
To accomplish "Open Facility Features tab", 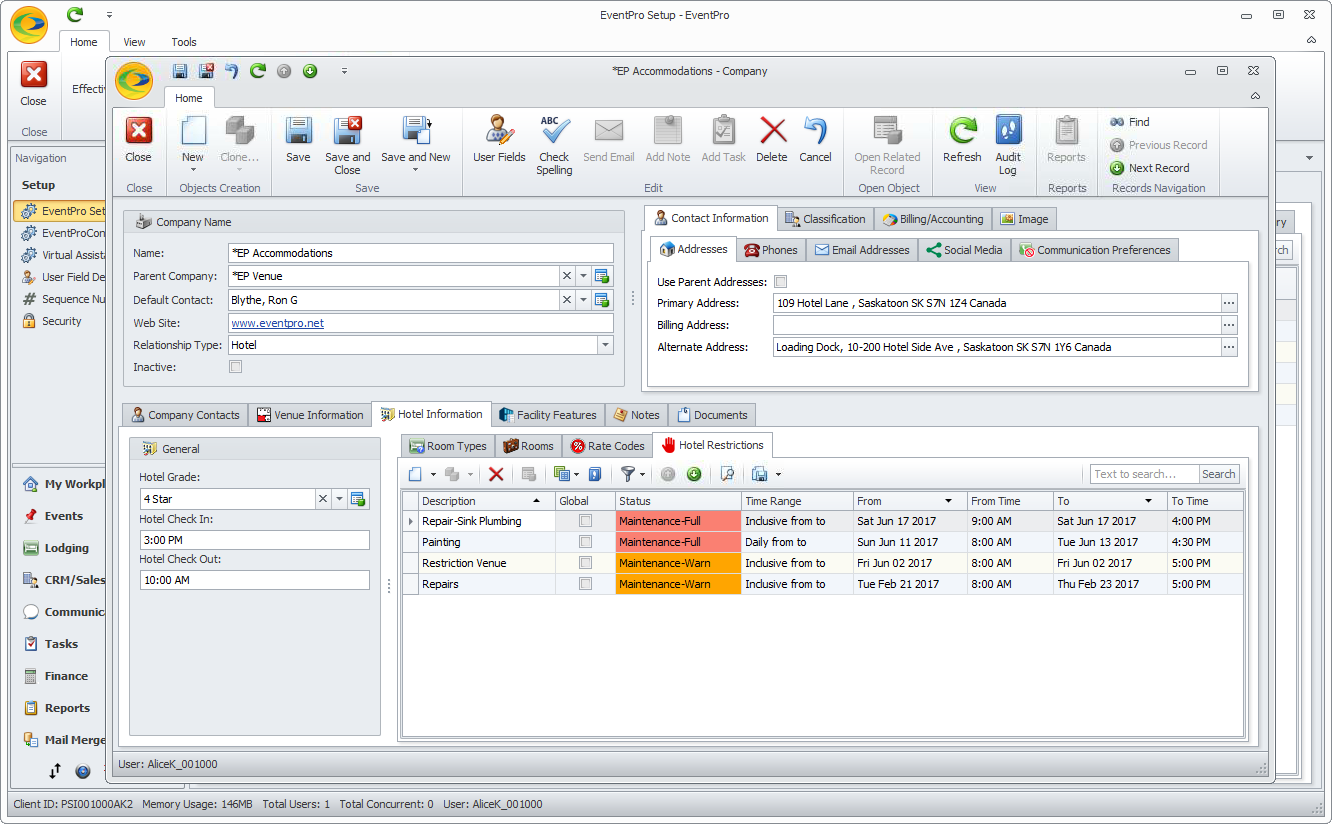I will tap(548, 415).
